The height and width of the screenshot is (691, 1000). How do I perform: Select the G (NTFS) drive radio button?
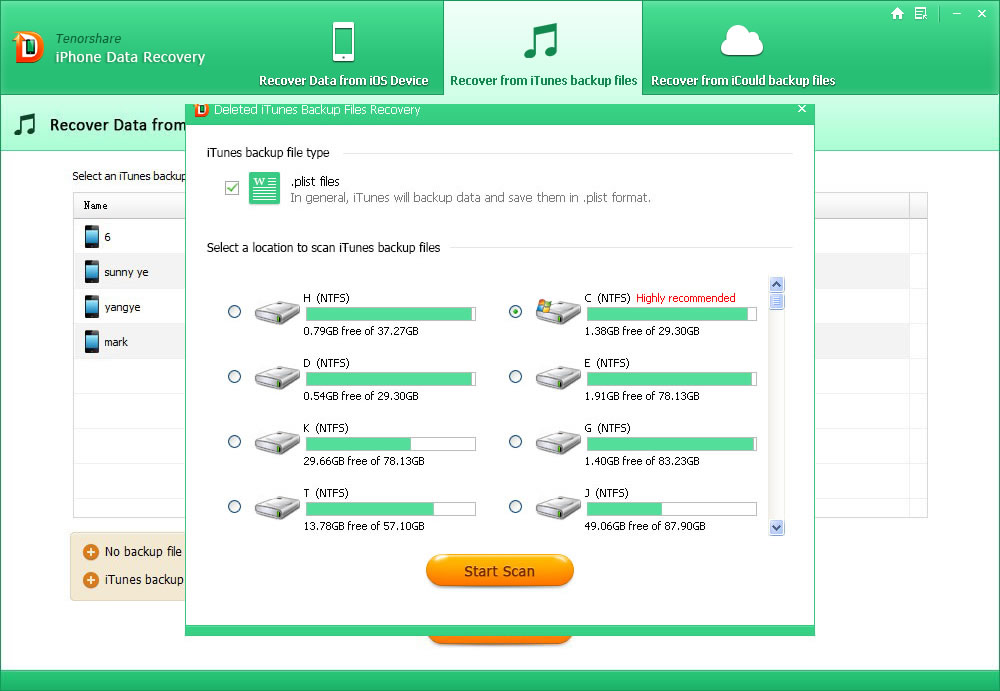click(x=515, y=442)
